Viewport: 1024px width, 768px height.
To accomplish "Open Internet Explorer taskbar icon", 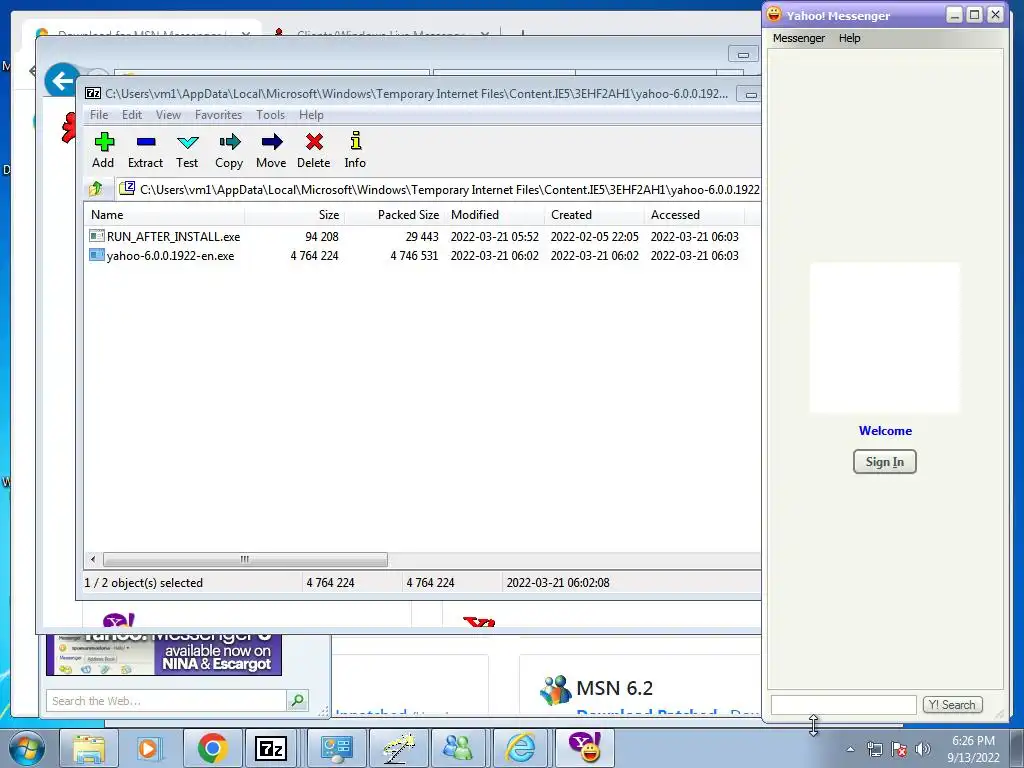I will pyautogui.click(x=520, y=748).
